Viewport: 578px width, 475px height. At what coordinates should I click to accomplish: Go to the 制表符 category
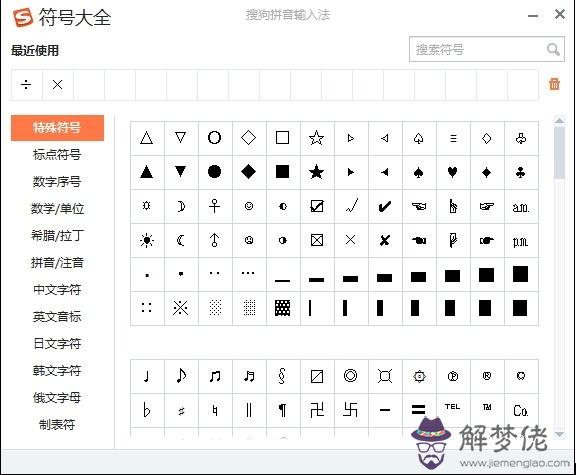tap(57, 425)
